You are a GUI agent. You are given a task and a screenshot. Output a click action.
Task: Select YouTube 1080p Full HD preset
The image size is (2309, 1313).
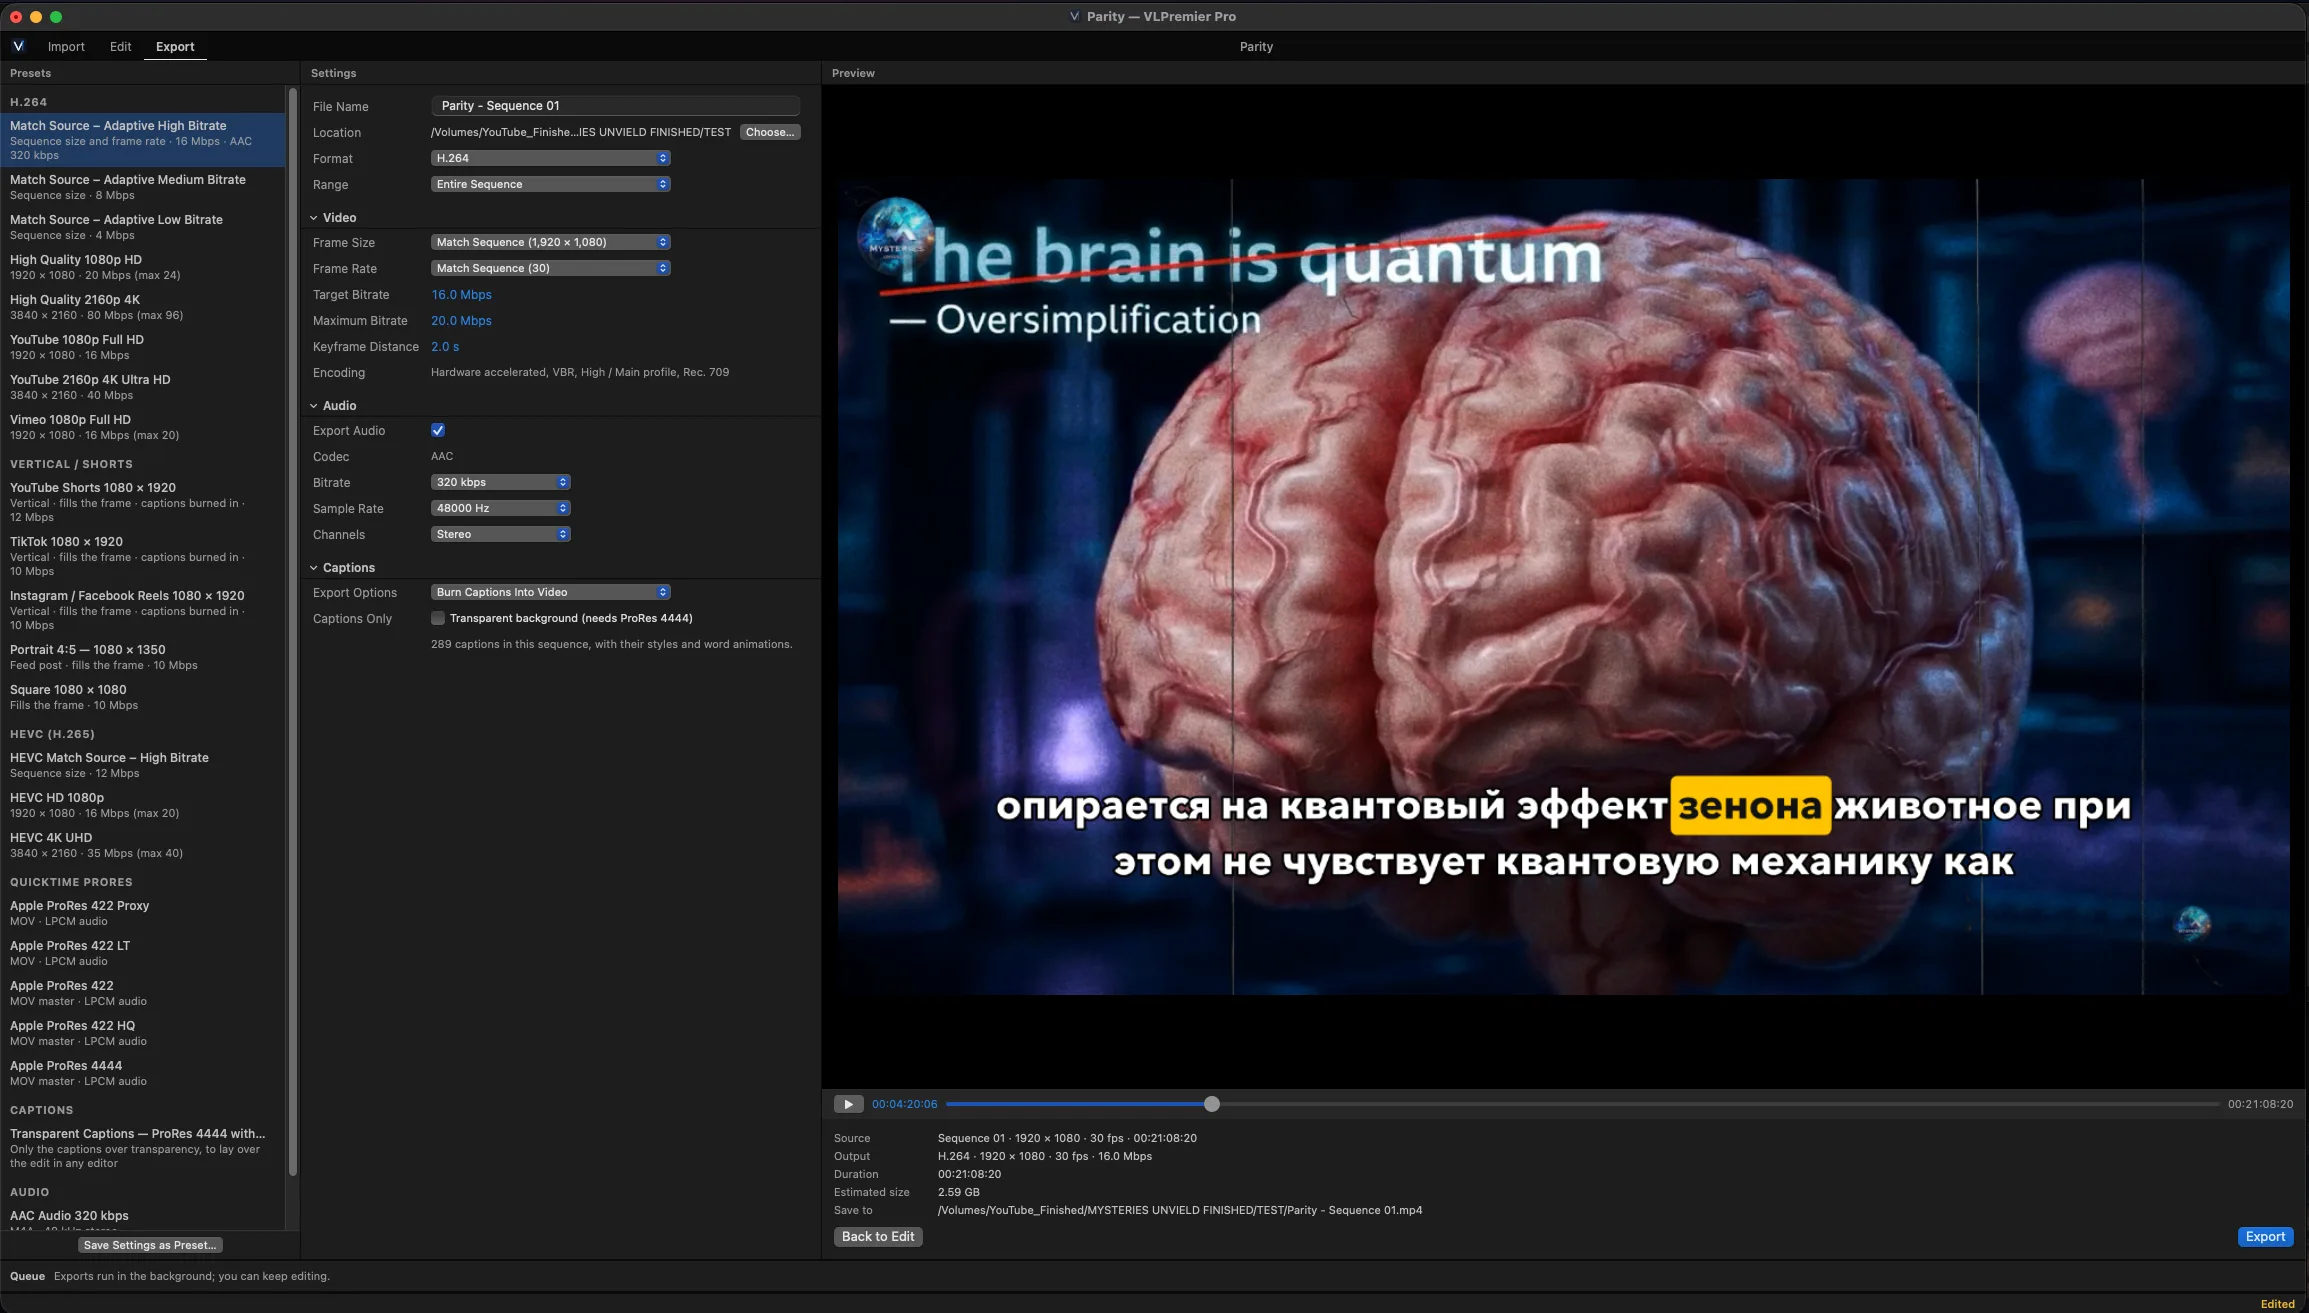(x=143, y=347)
